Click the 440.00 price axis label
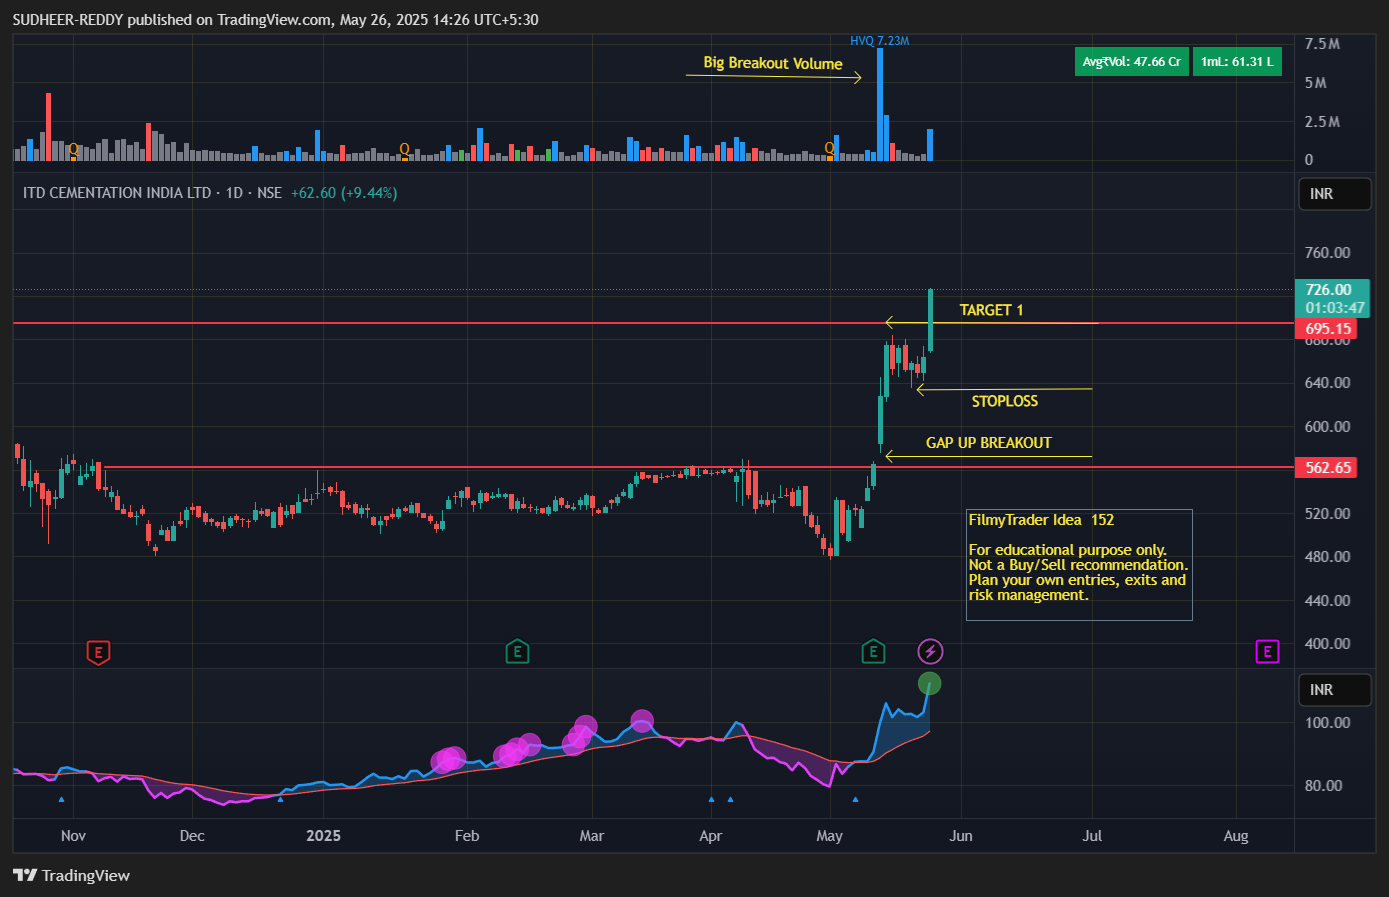 pyautogui.click(x=1327, y=601)
